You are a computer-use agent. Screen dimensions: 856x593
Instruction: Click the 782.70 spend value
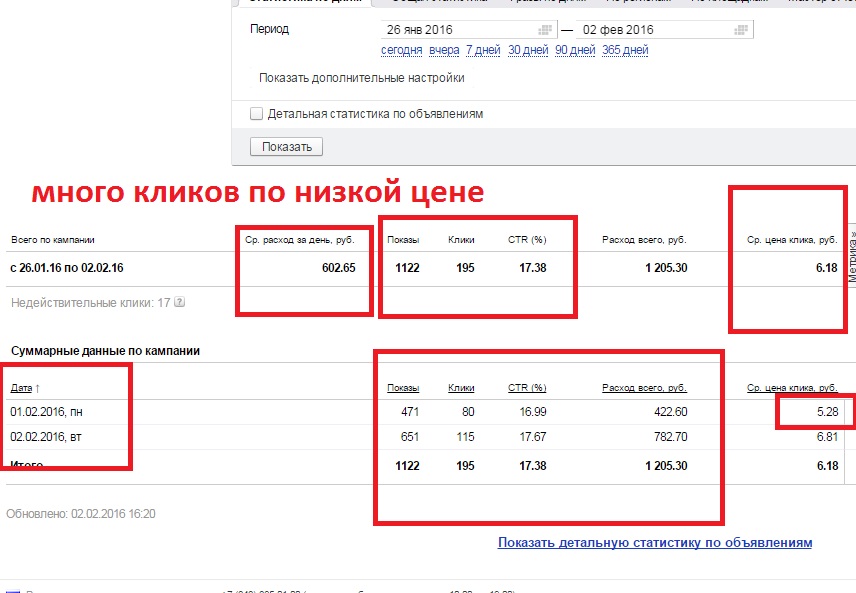pyautogui.click(x=670, y=437)
